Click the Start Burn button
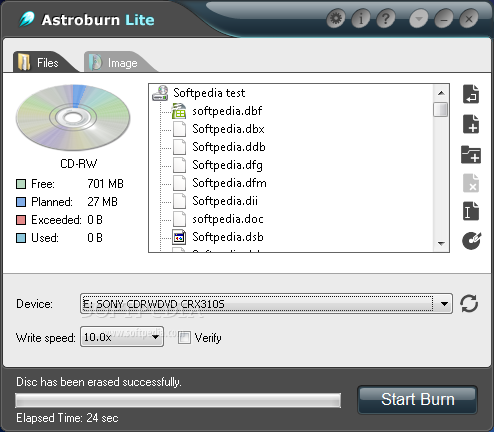This screenshot has width=494, height=432. click(418, 400)
